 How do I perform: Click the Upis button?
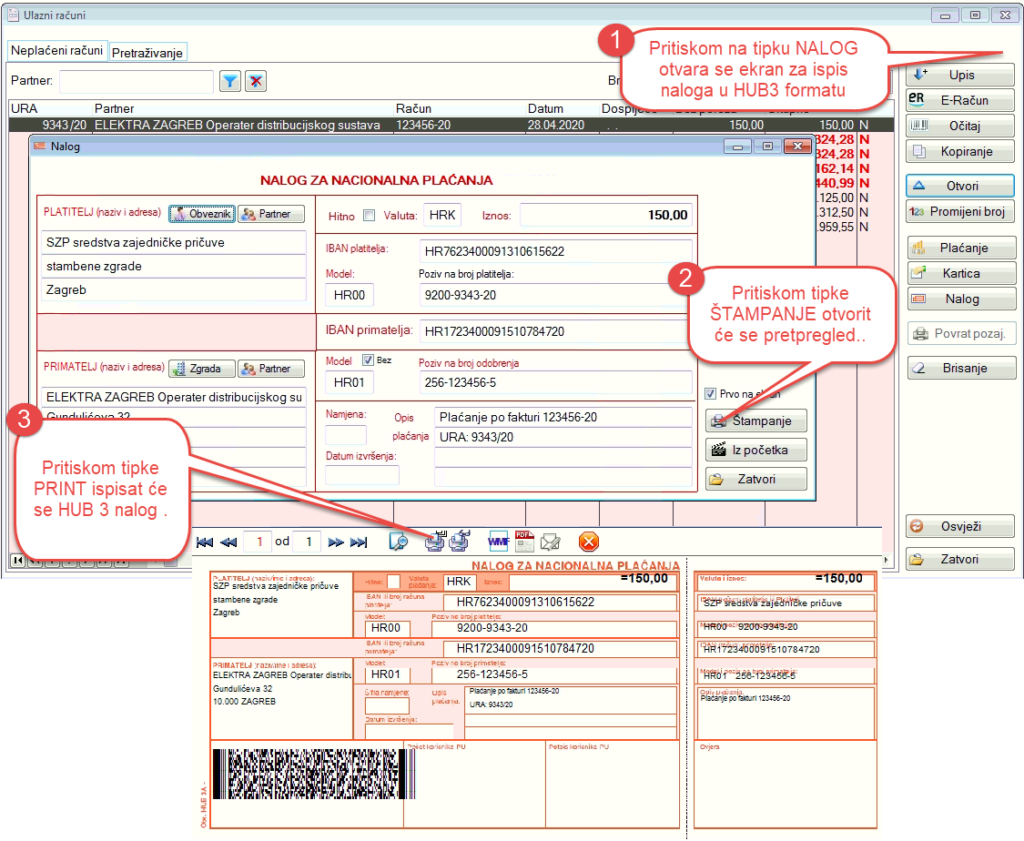(960, 74)
